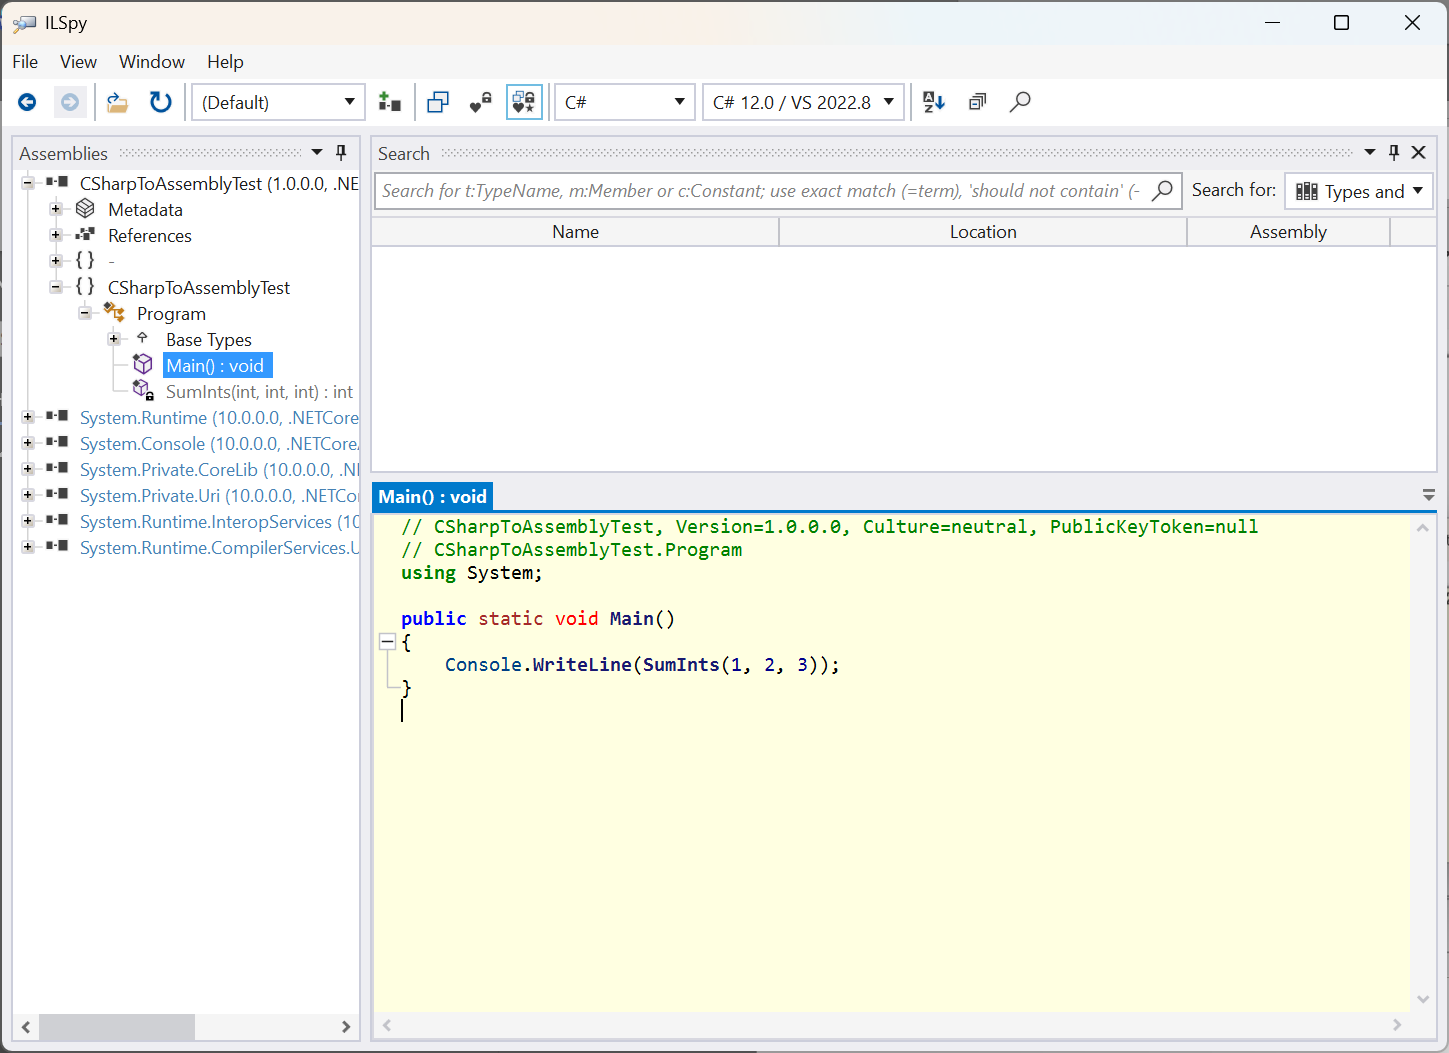1449x1053 pixels.
Task: Toggle the internal API visibility icon
Action: coord(524,101)
